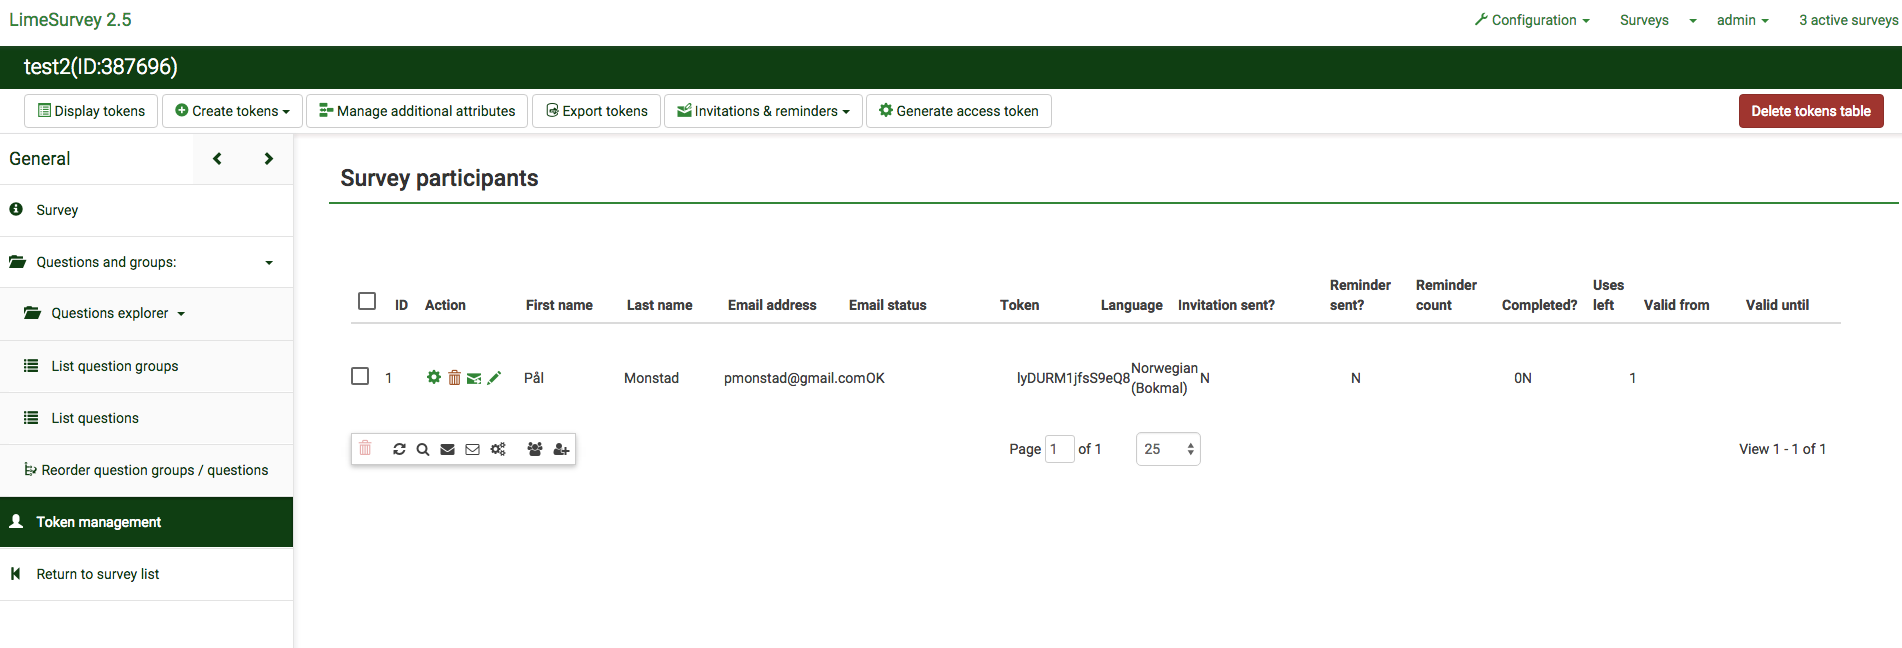Toggle the select-all checkbox in table header

(367, 301)
